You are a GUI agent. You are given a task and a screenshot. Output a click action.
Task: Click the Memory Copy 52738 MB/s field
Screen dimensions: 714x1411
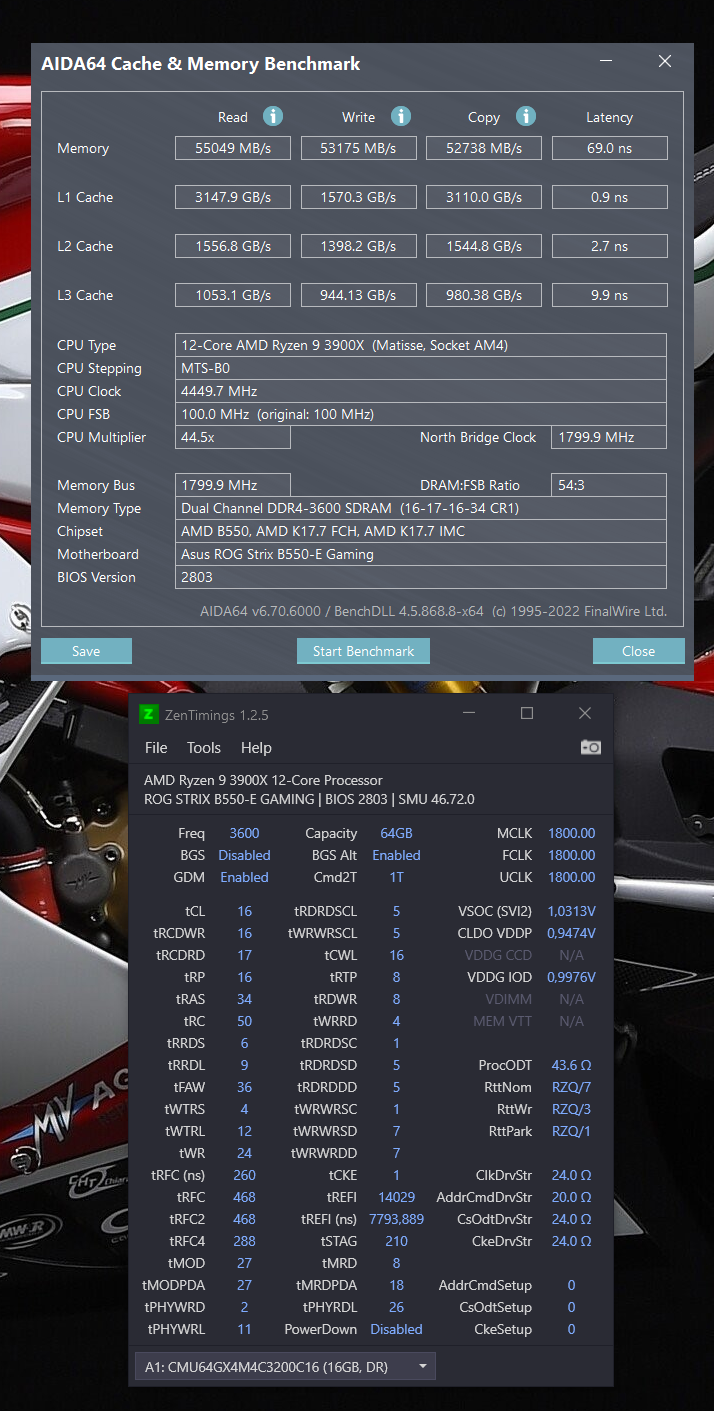pos(484,148)
